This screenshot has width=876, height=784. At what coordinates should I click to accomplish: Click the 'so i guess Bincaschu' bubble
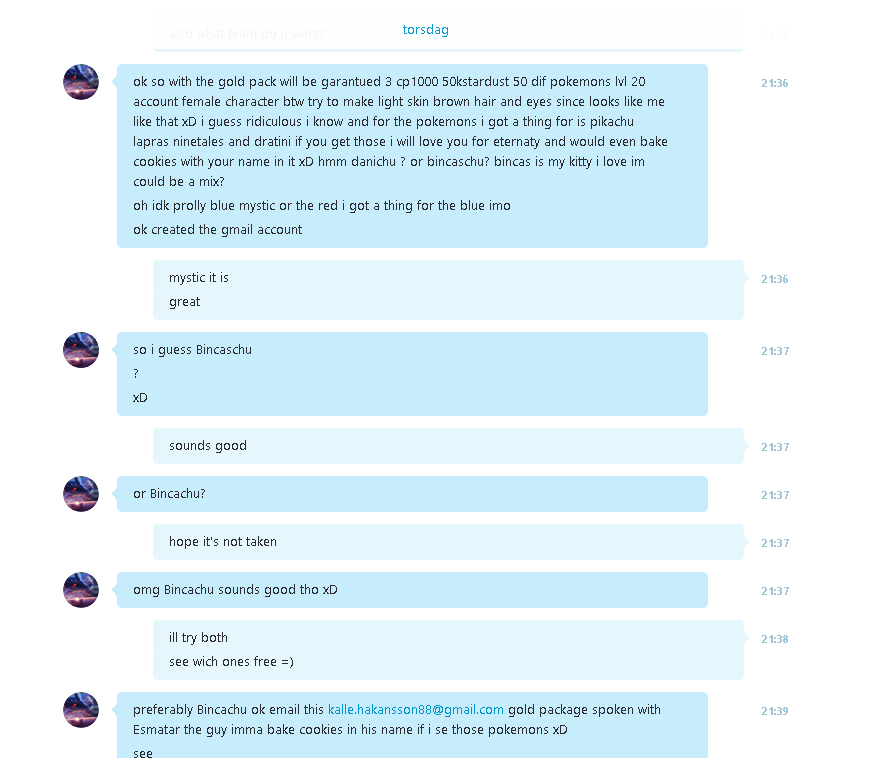click(412, 374)
